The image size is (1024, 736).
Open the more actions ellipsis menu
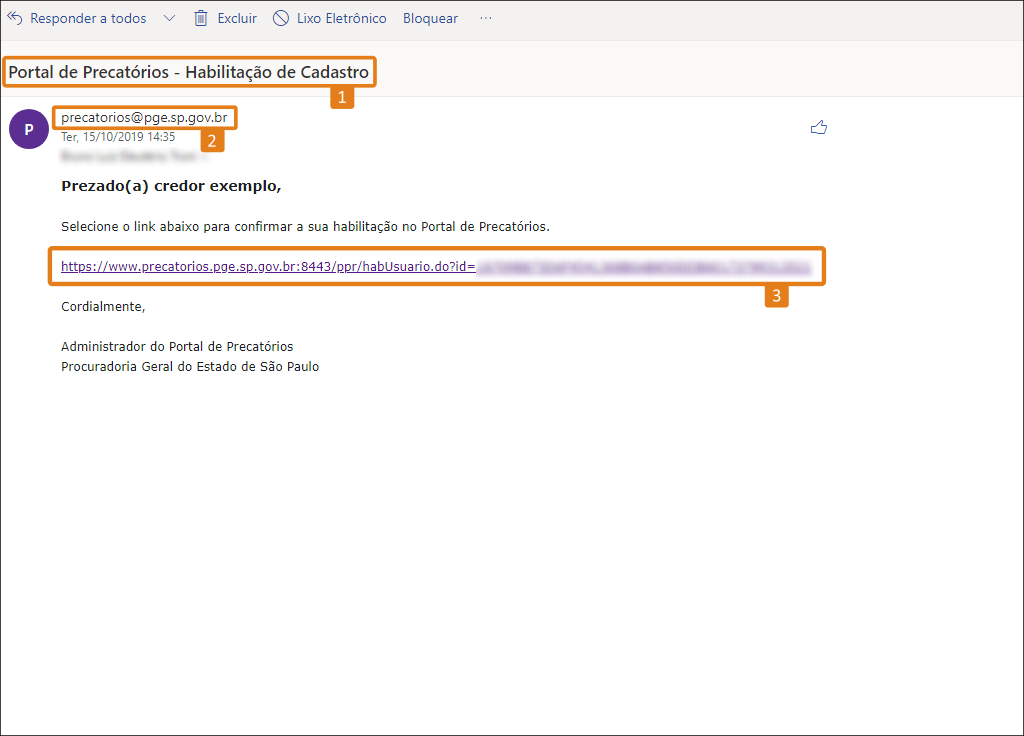tap(486, 18)
